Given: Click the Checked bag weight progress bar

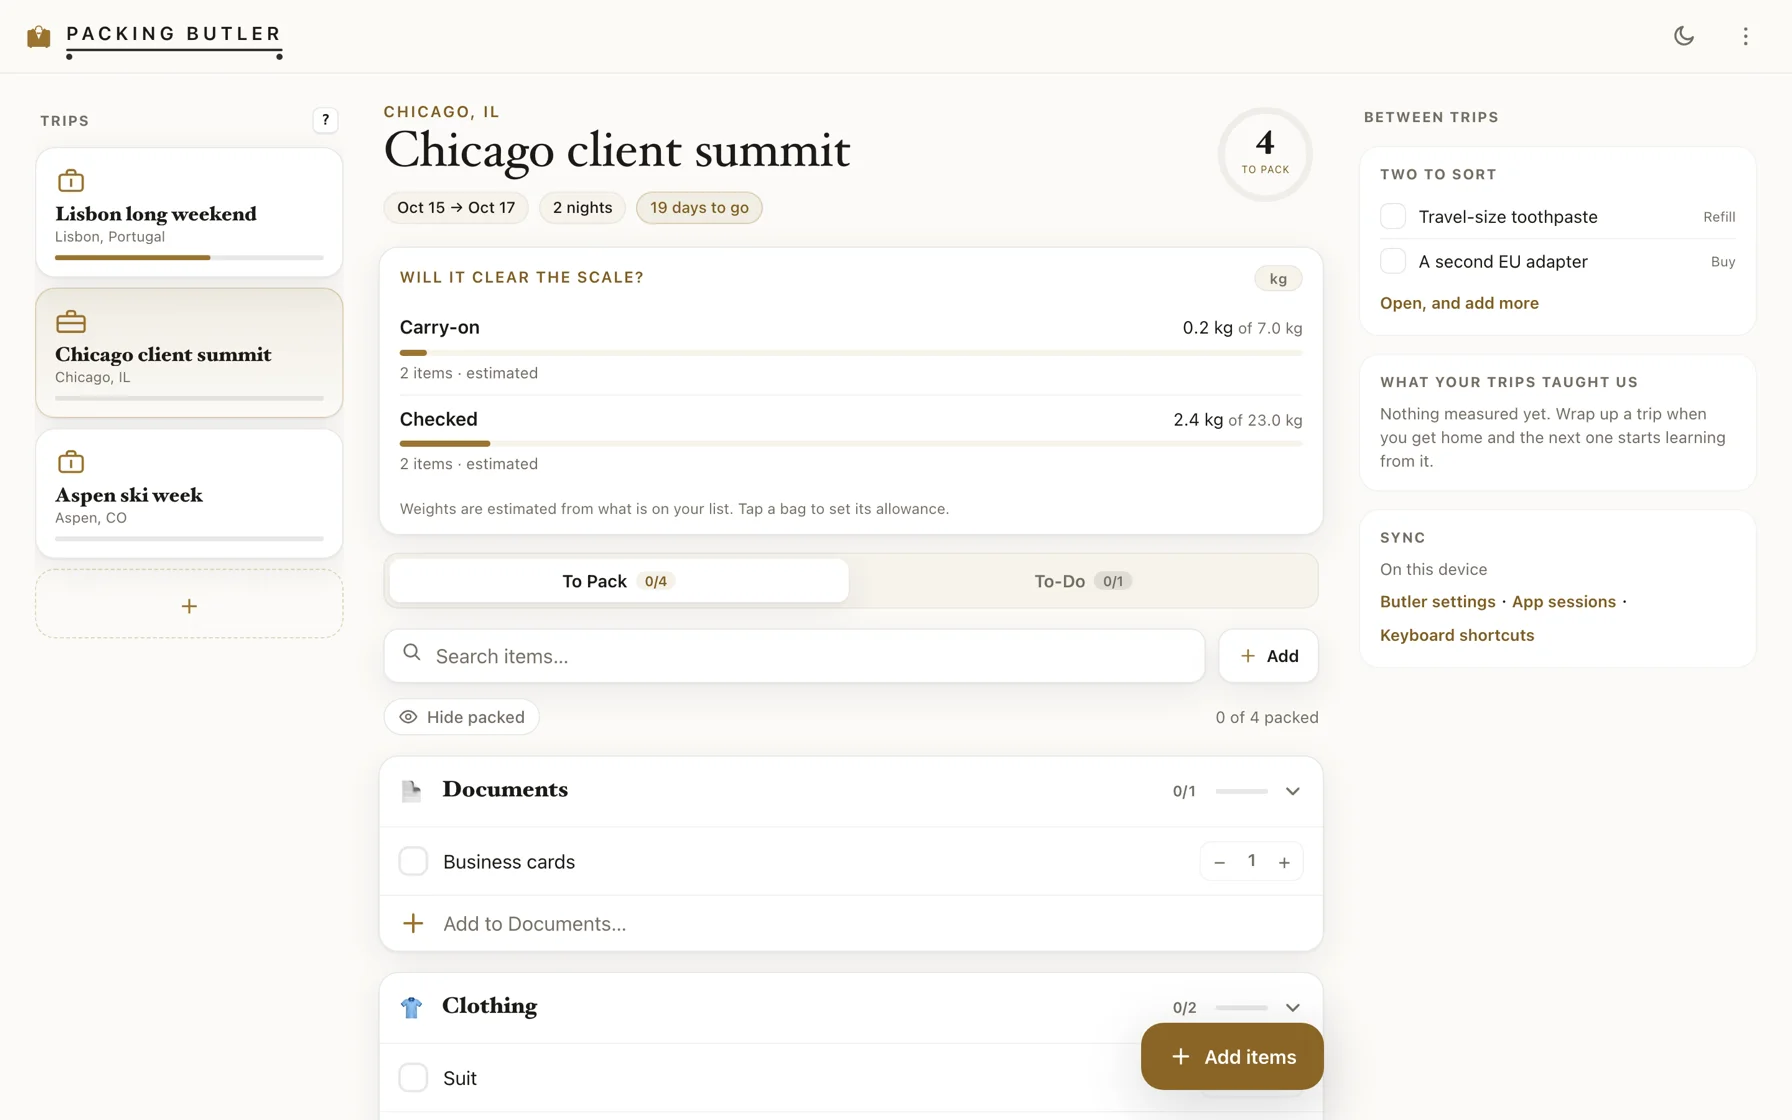Looking at the screenshot, I should click(x=851, y=443).
